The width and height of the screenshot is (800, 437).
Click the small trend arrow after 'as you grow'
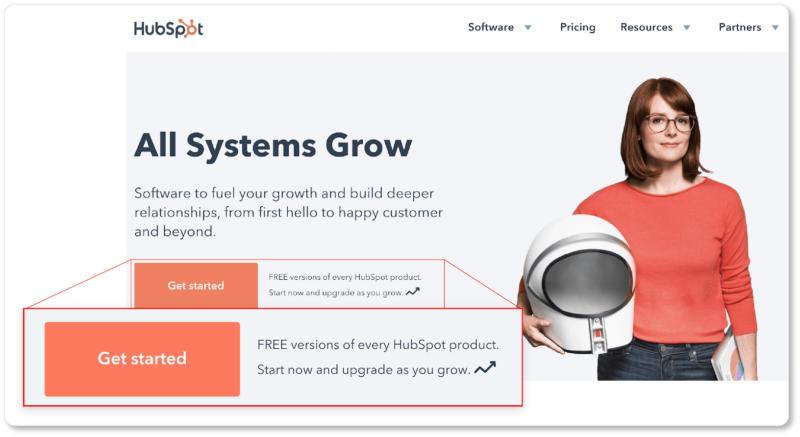(x=413, y=292)
